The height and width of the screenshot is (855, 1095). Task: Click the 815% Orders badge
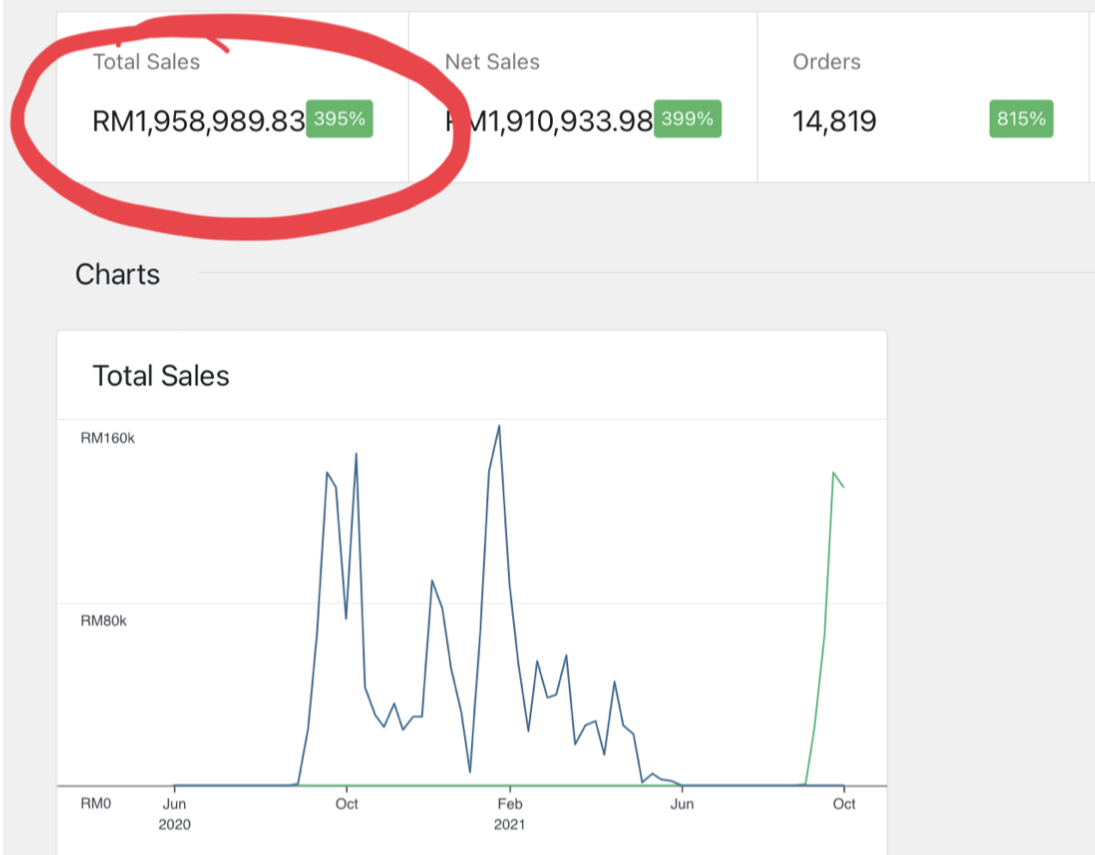tap(1021, 119)
